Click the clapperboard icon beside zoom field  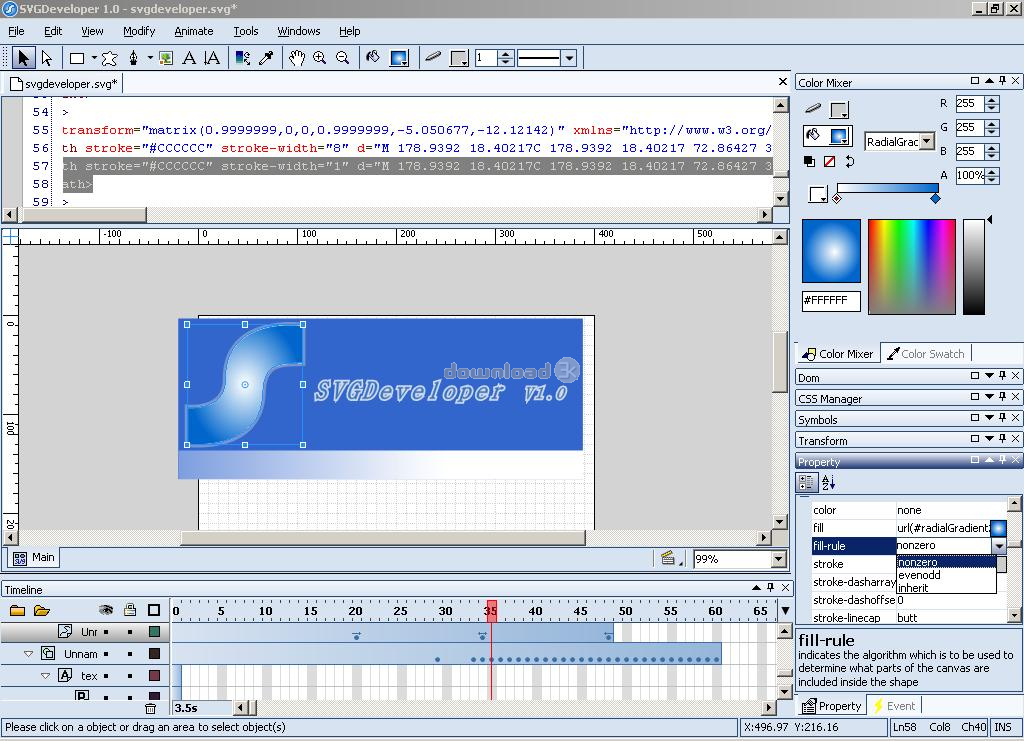tap(667, 558)
